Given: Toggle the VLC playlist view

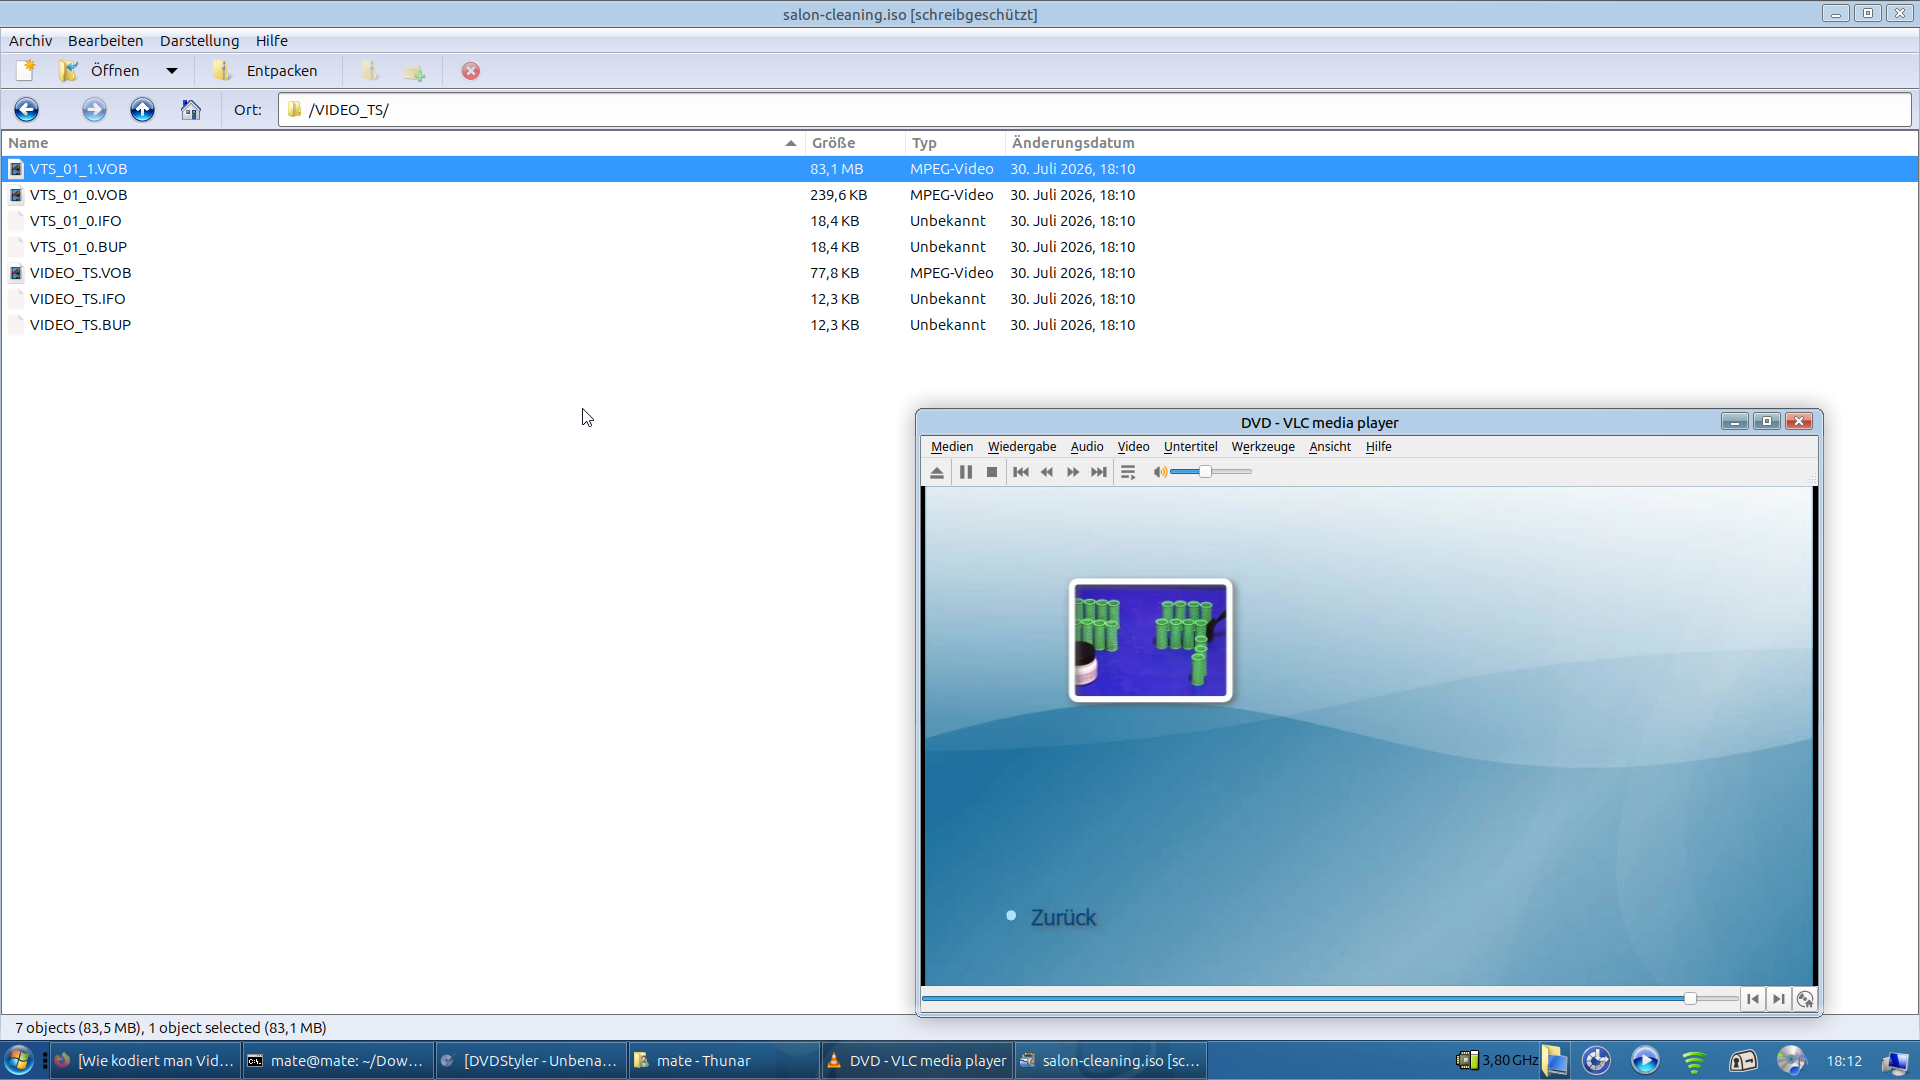Looking at the screenshot, I should tap(1128, 472).
